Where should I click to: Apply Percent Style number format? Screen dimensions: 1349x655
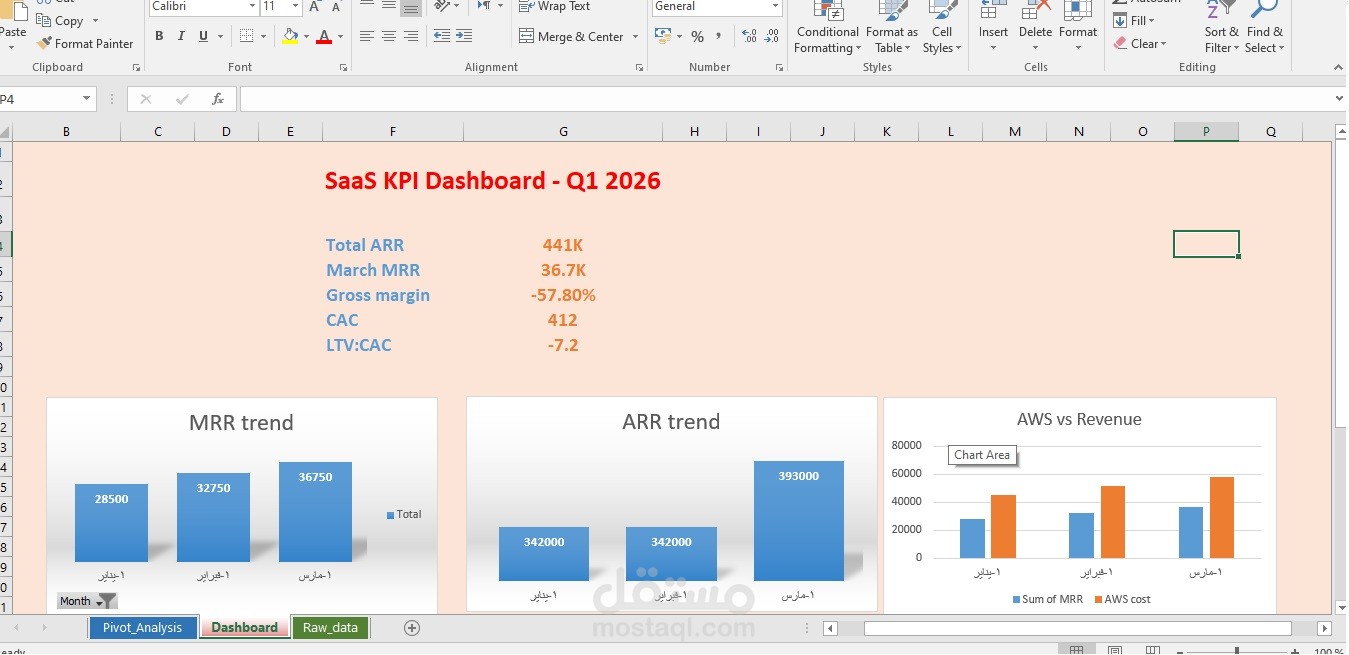coord(697,36)
